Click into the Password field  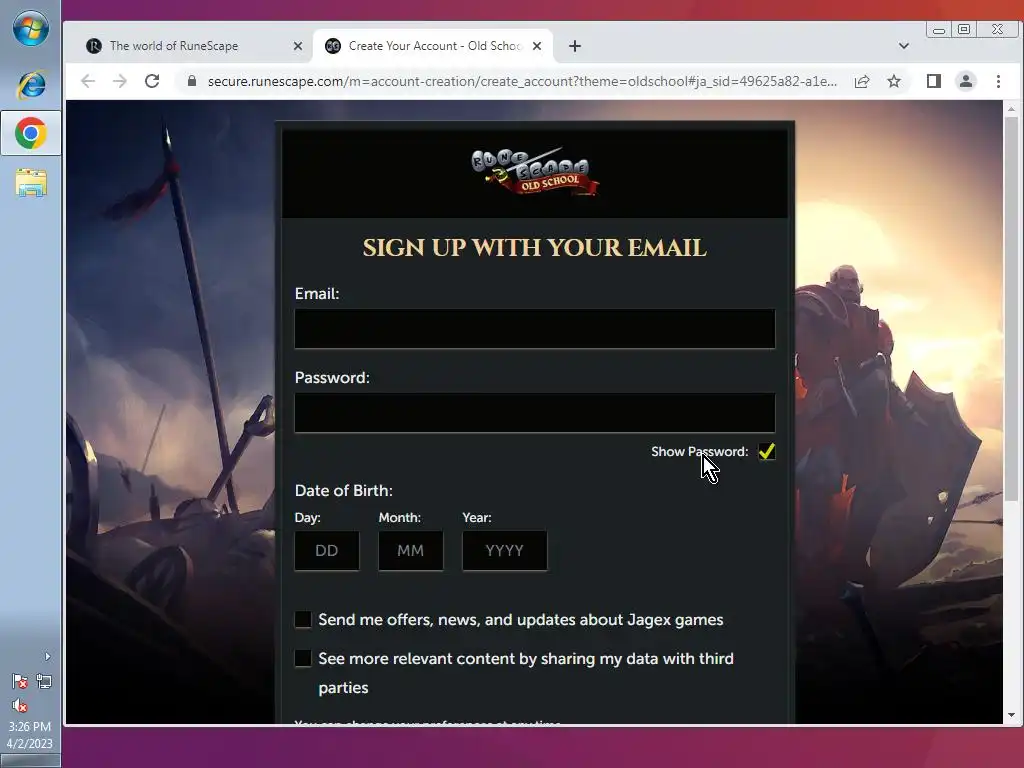pos(535,413)
